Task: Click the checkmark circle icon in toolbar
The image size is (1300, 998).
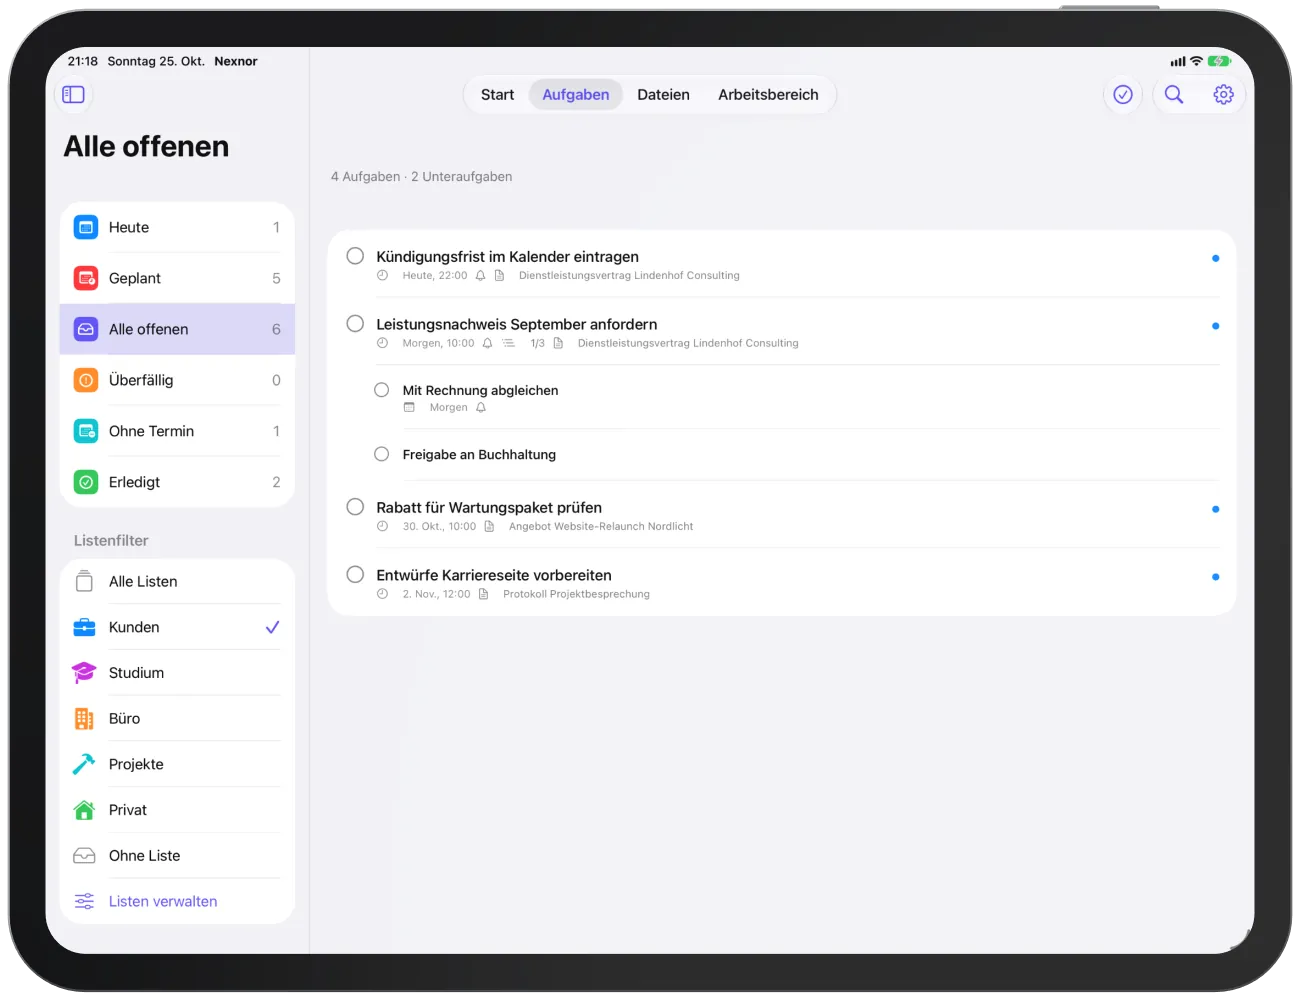Action: click(x=1123, y=94)
